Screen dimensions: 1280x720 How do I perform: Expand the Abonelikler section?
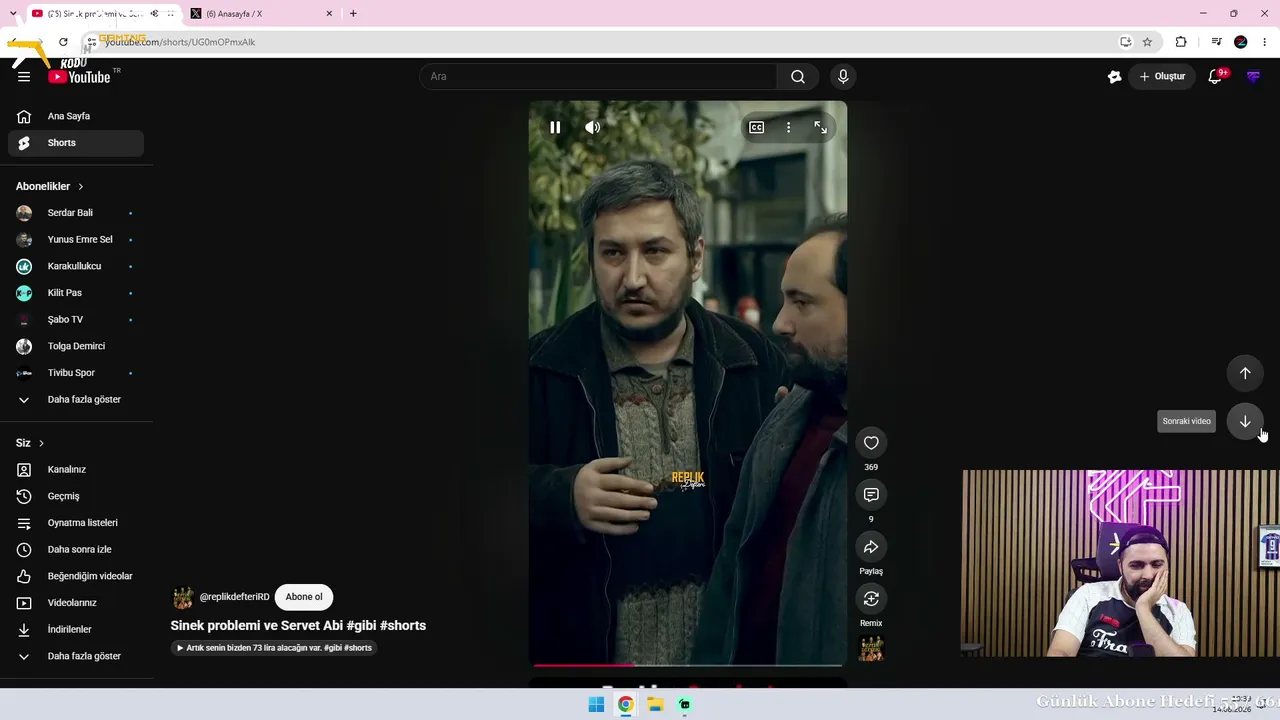(50, 186)
